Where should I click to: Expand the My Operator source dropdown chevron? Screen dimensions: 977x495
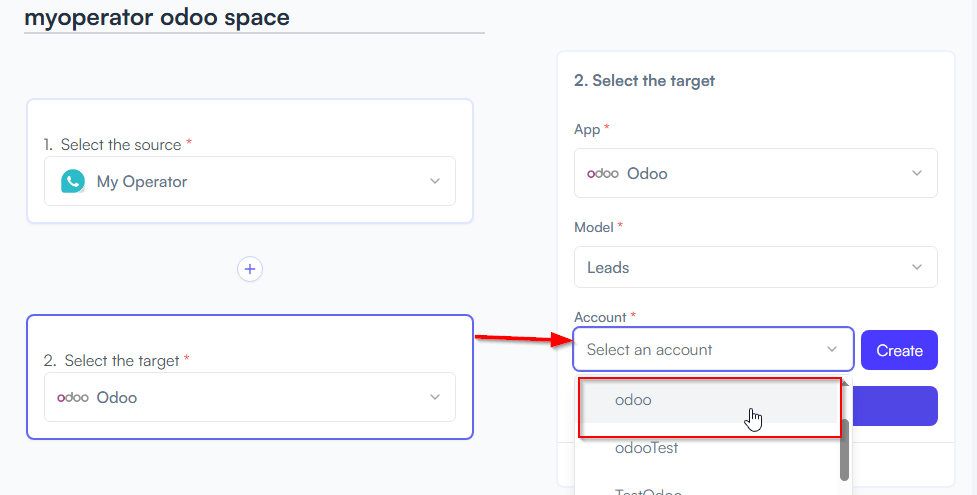coord(435,181)
